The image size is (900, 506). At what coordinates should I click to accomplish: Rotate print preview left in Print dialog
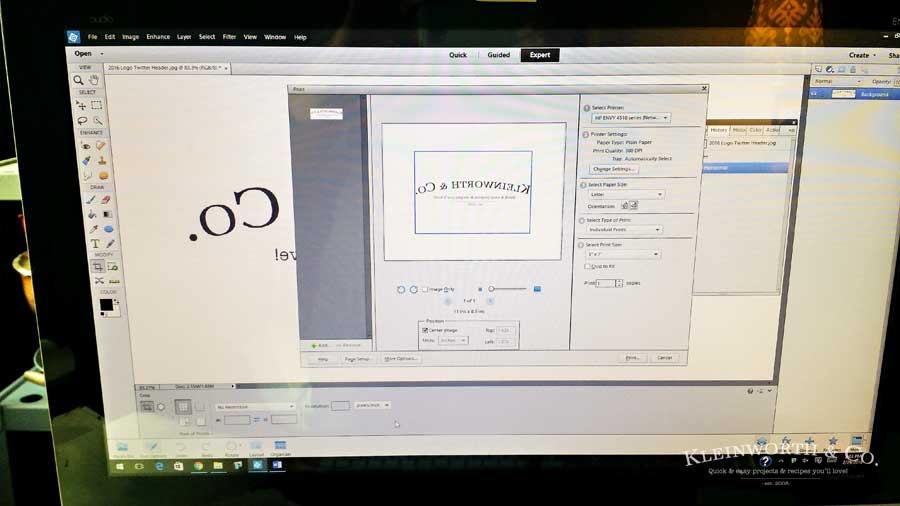click(401, 289)
